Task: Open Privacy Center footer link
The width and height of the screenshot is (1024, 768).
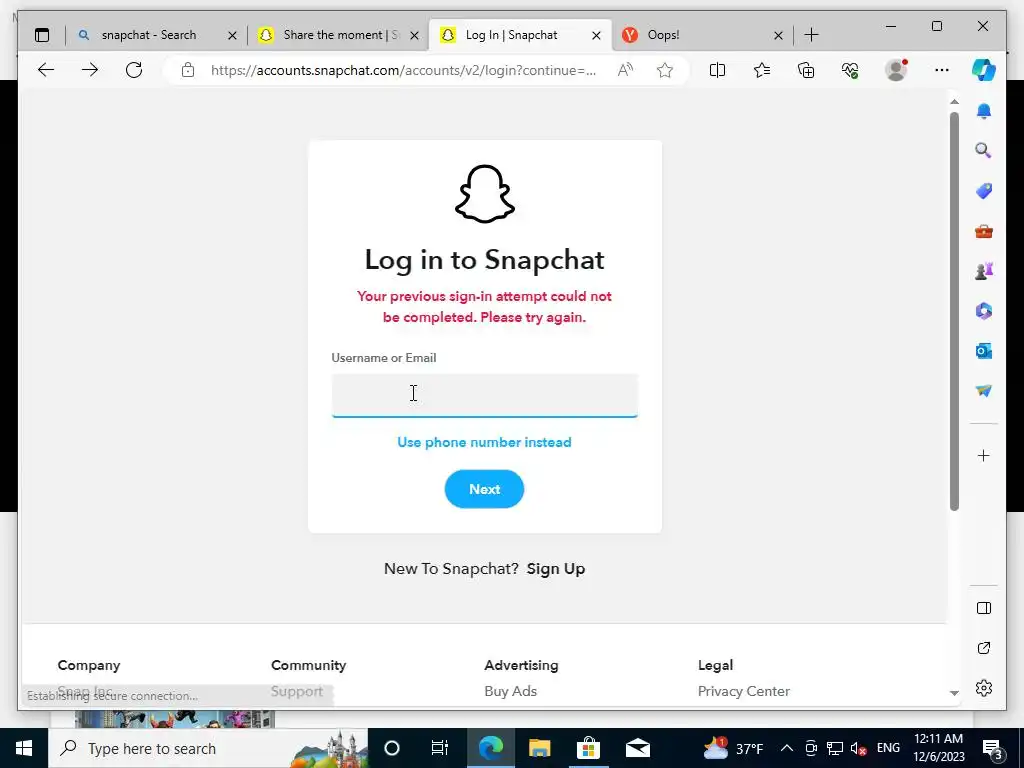Action: (743, 691)
